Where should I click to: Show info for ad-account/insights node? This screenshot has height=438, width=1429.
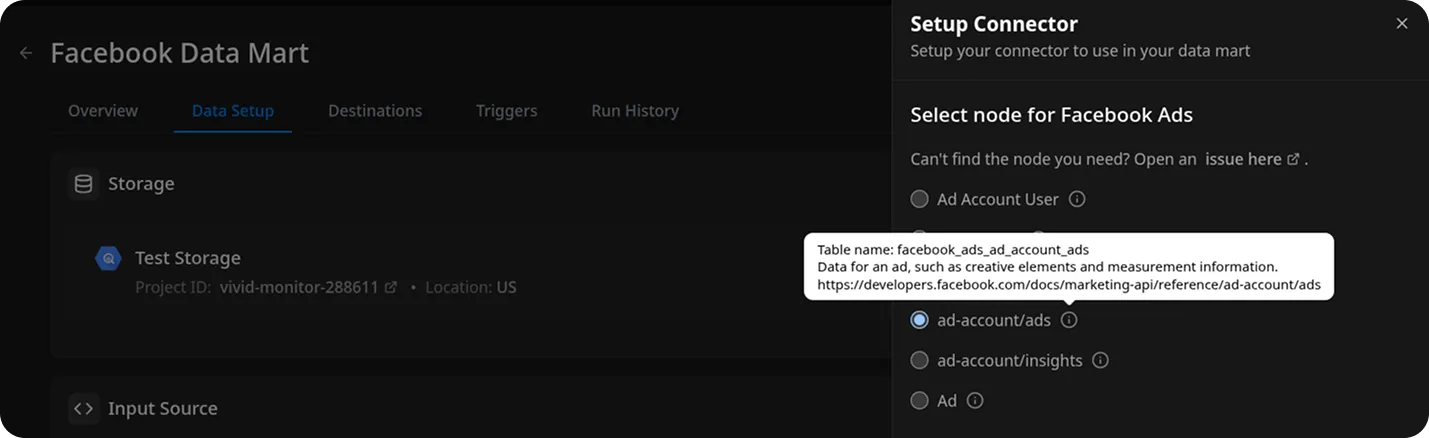tap(1100, 360)
